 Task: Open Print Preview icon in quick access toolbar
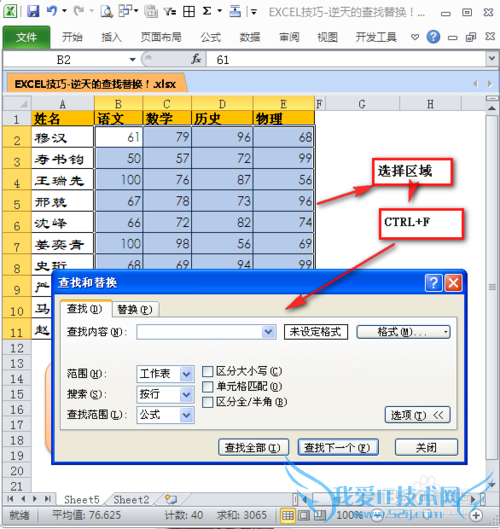point(107,11)
